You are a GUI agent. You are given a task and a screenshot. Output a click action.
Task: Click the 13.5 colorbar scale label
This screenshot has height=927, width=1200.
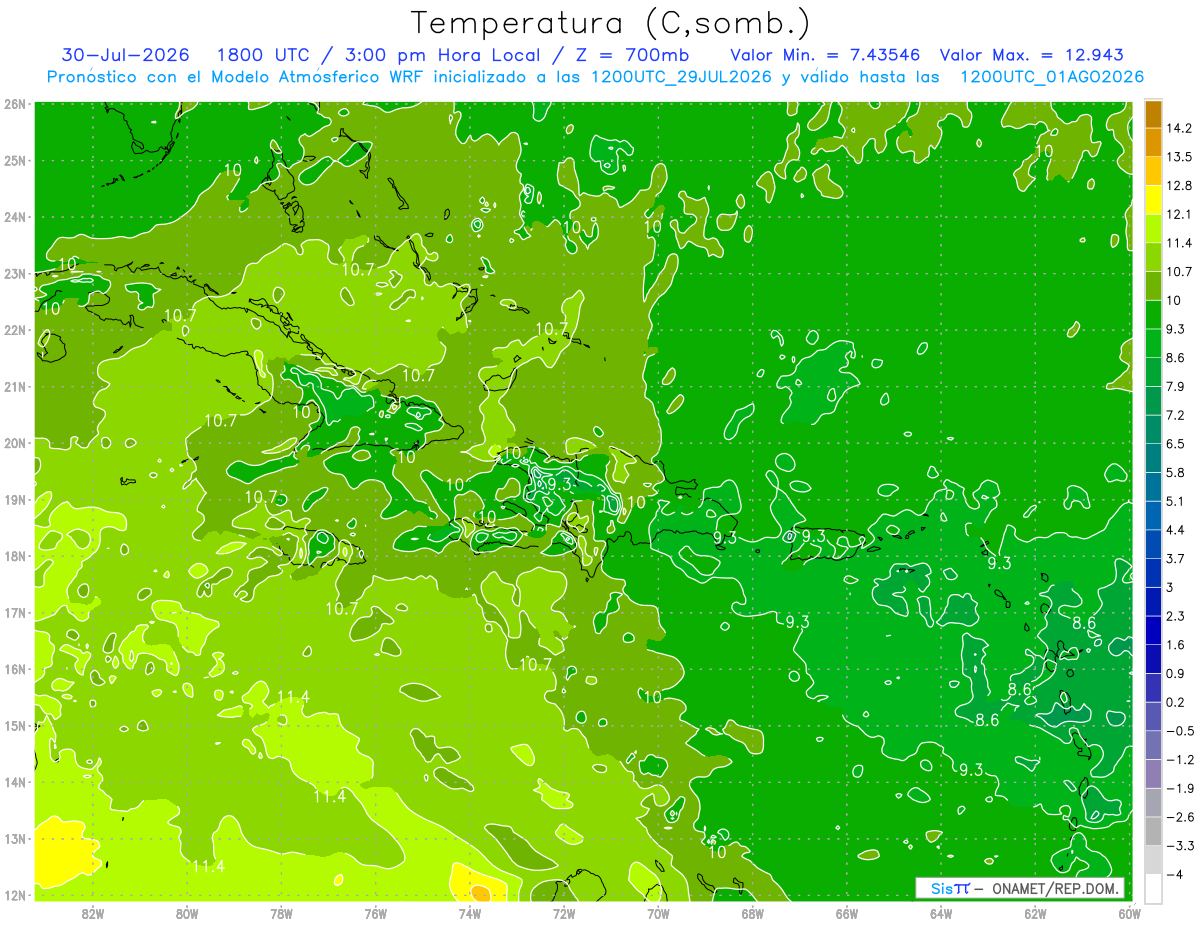1179,157
